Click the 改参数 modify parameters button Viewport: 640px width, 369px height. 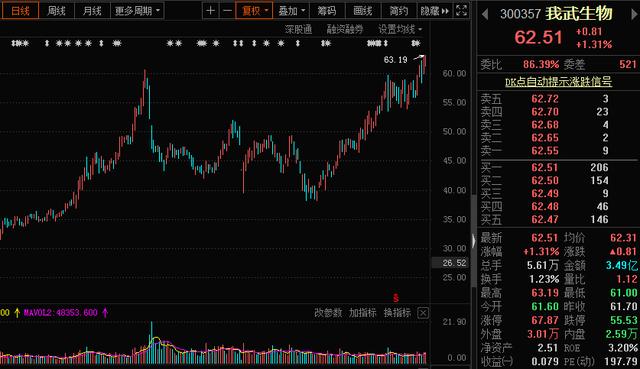pyautogui.click(x=328, y=313)
